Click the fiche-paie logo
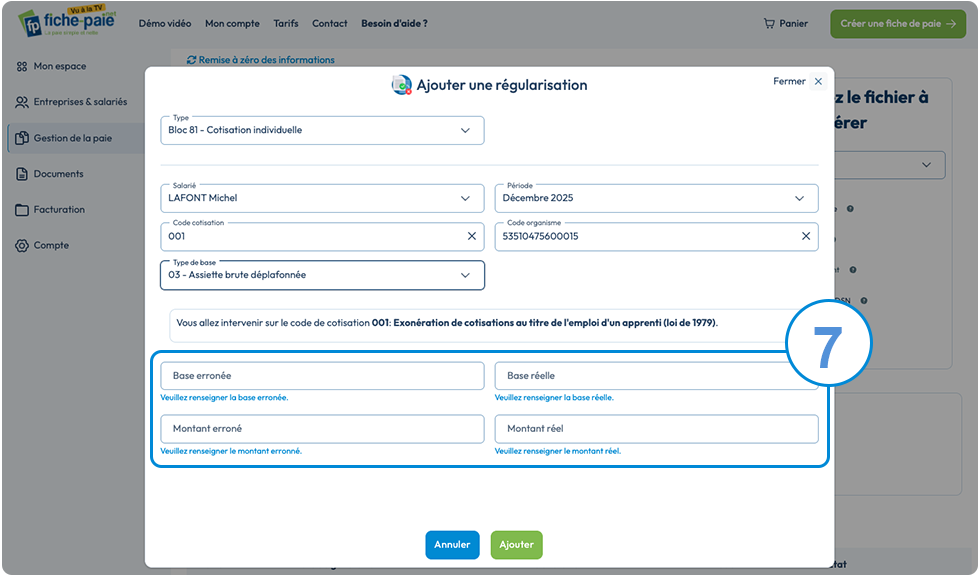980x578 pixels. pos(68,21)
